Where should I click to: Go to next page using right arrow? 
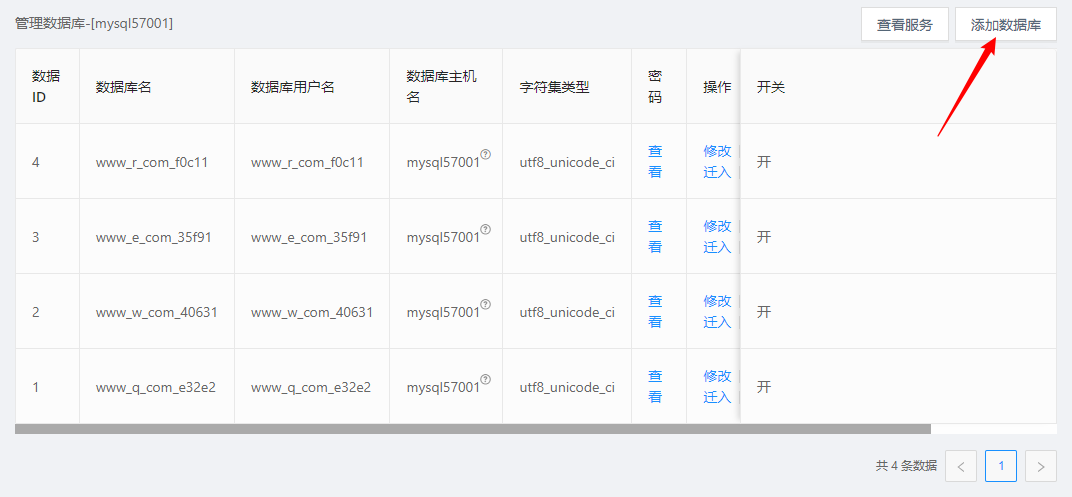click(1041, 466)
